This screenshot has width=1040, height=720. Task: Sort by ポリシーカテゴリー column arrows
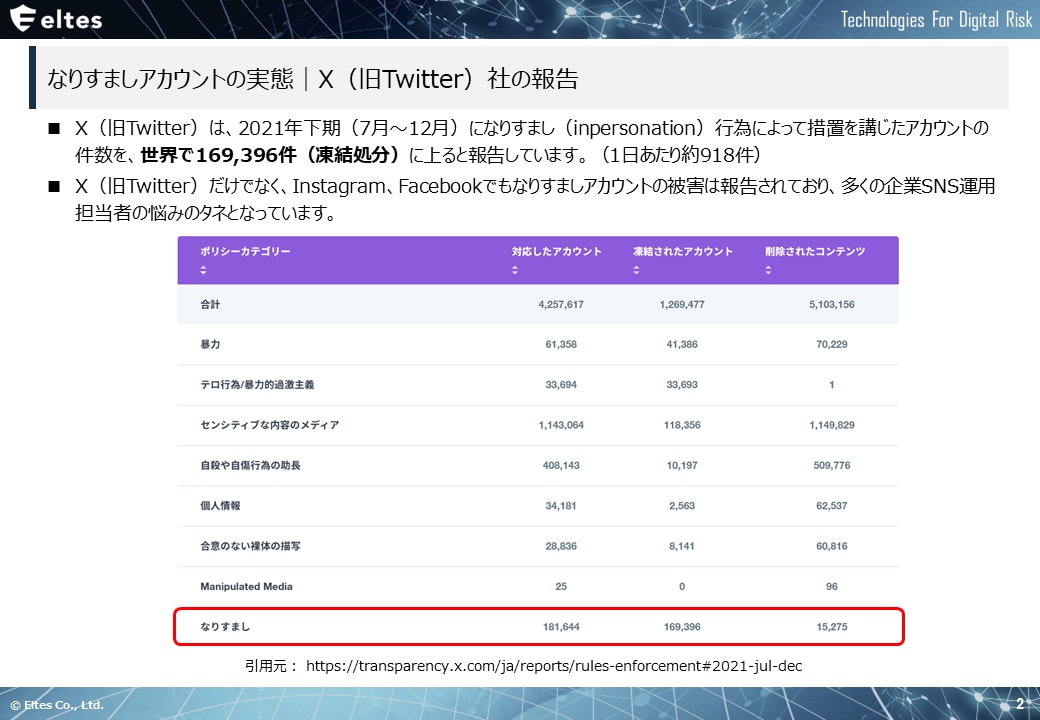tap(204, 270)
